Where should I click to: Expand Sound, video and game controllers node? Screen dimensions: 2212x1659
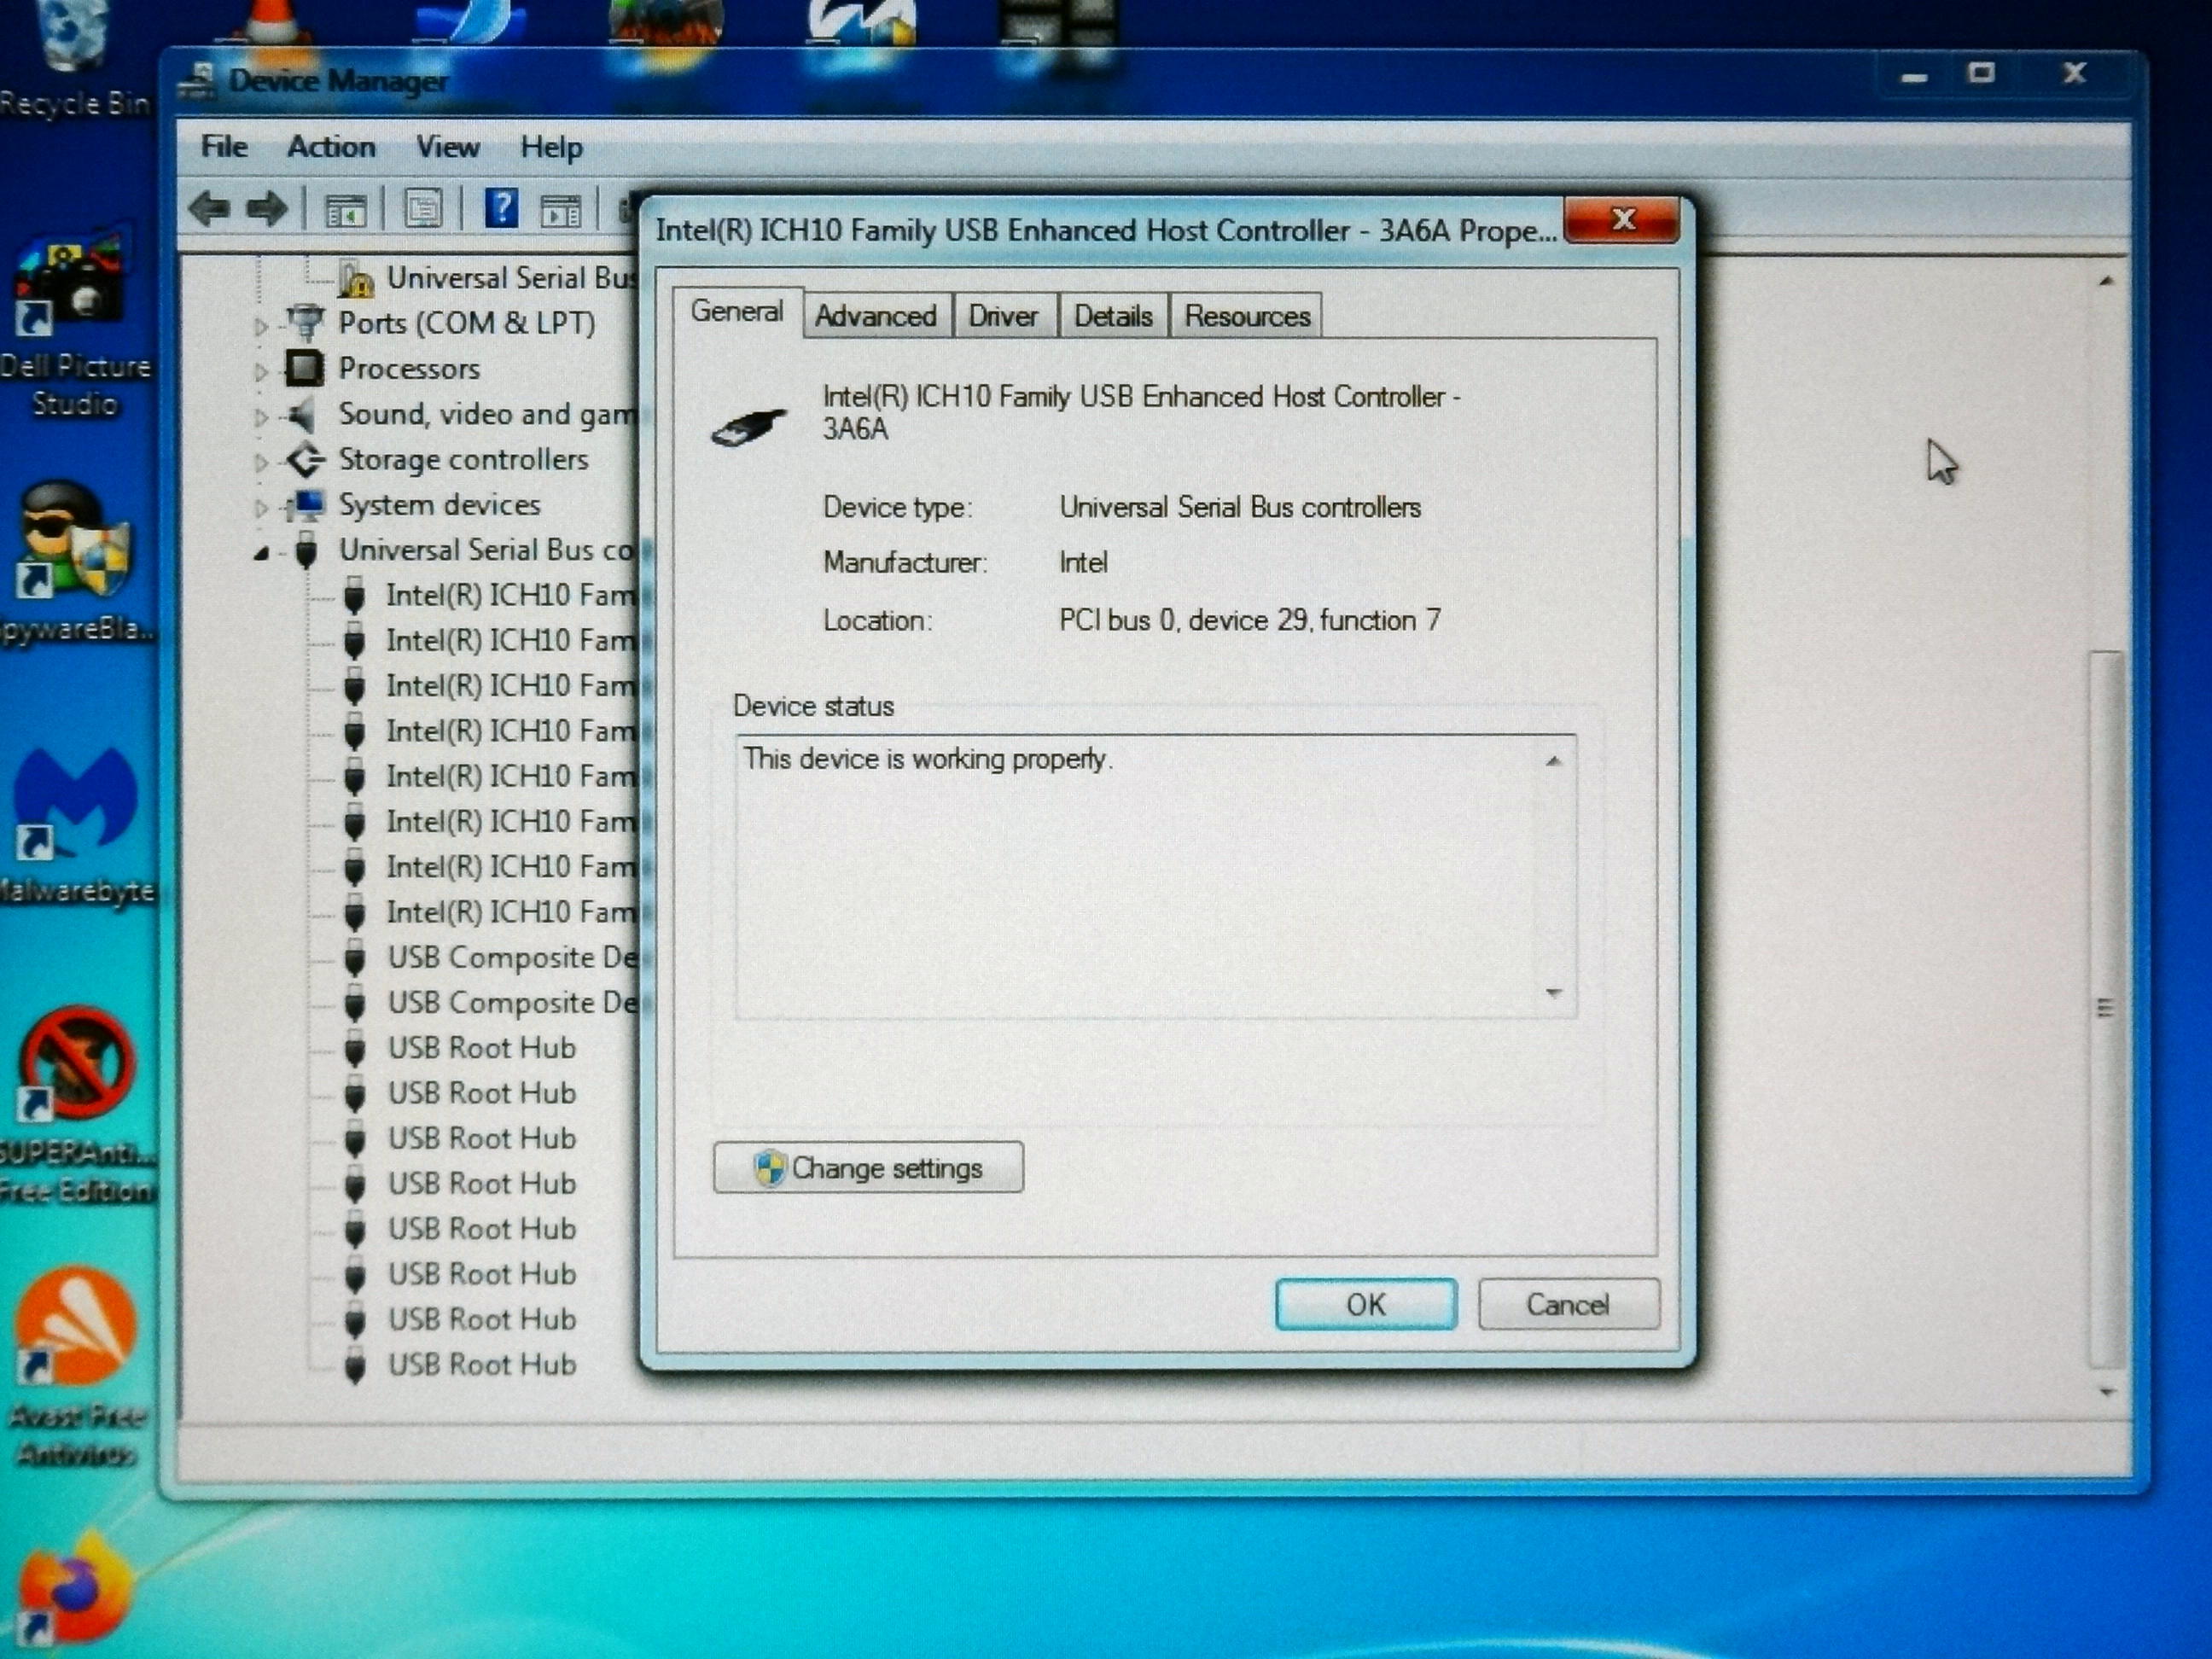pos(261,417)
